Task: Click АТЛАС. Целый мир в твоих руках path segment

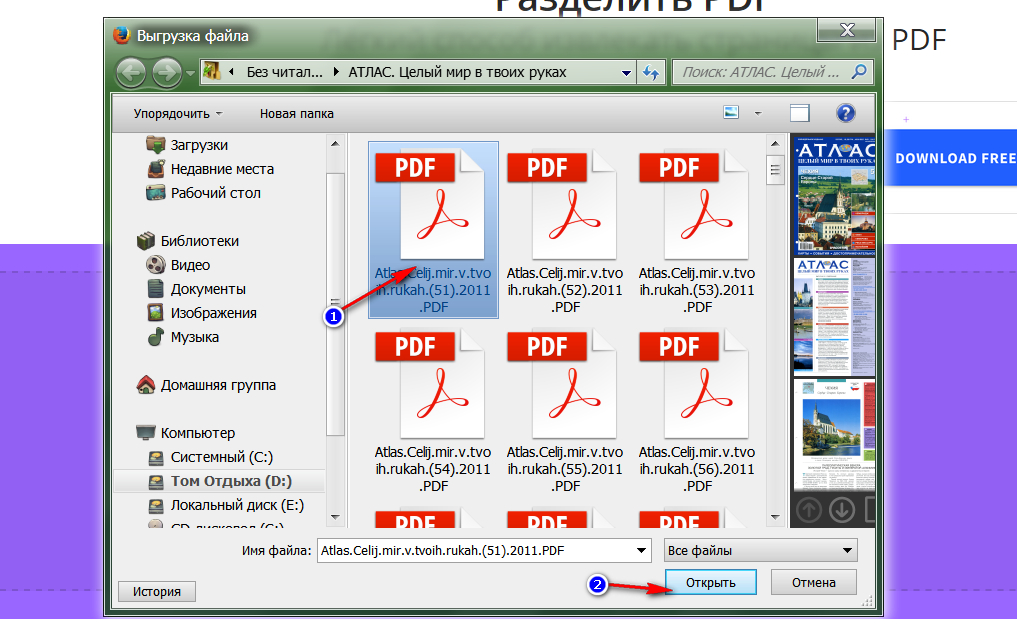Action: pos(457,72)
